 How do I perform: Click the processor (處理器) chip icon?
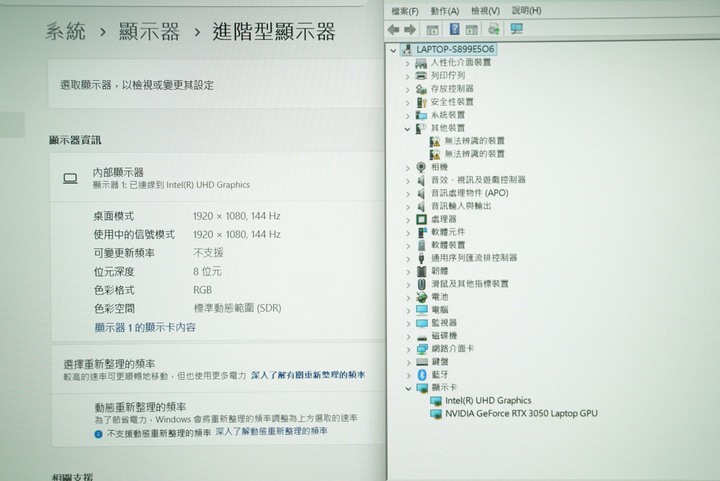click(421, 219)
